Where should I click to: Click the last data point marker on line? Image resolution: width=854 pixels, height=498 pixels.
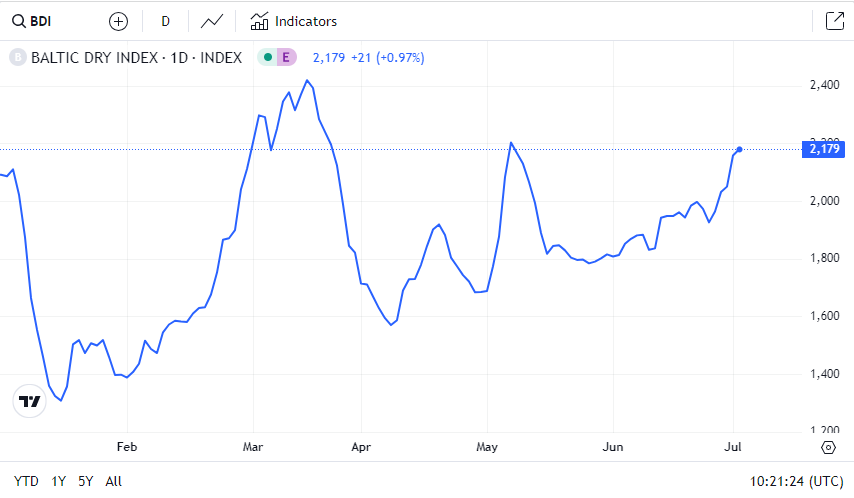pos(739,149)
